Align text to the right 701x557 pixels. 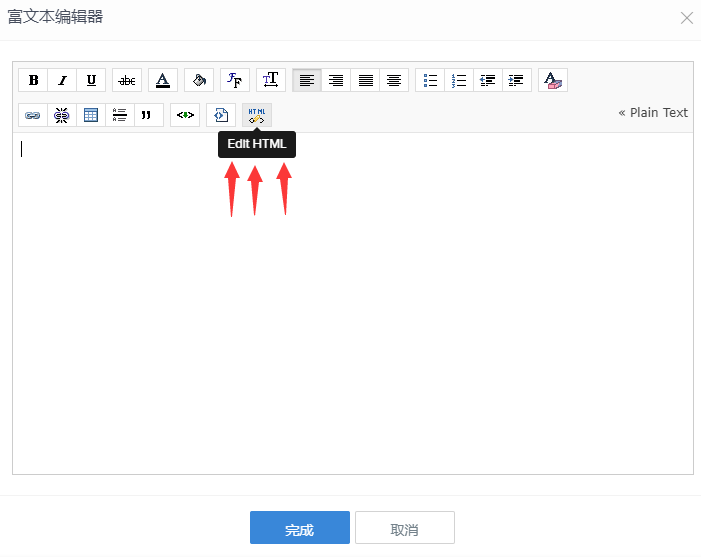click(336, 80)
